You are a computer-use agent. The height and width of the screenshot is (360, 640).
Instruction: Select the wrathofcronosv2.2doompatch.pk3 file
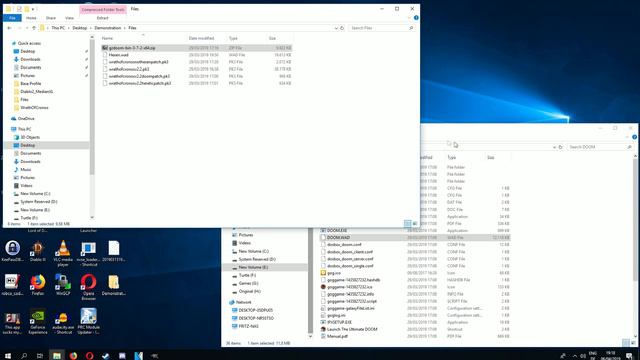click(139, 76)
